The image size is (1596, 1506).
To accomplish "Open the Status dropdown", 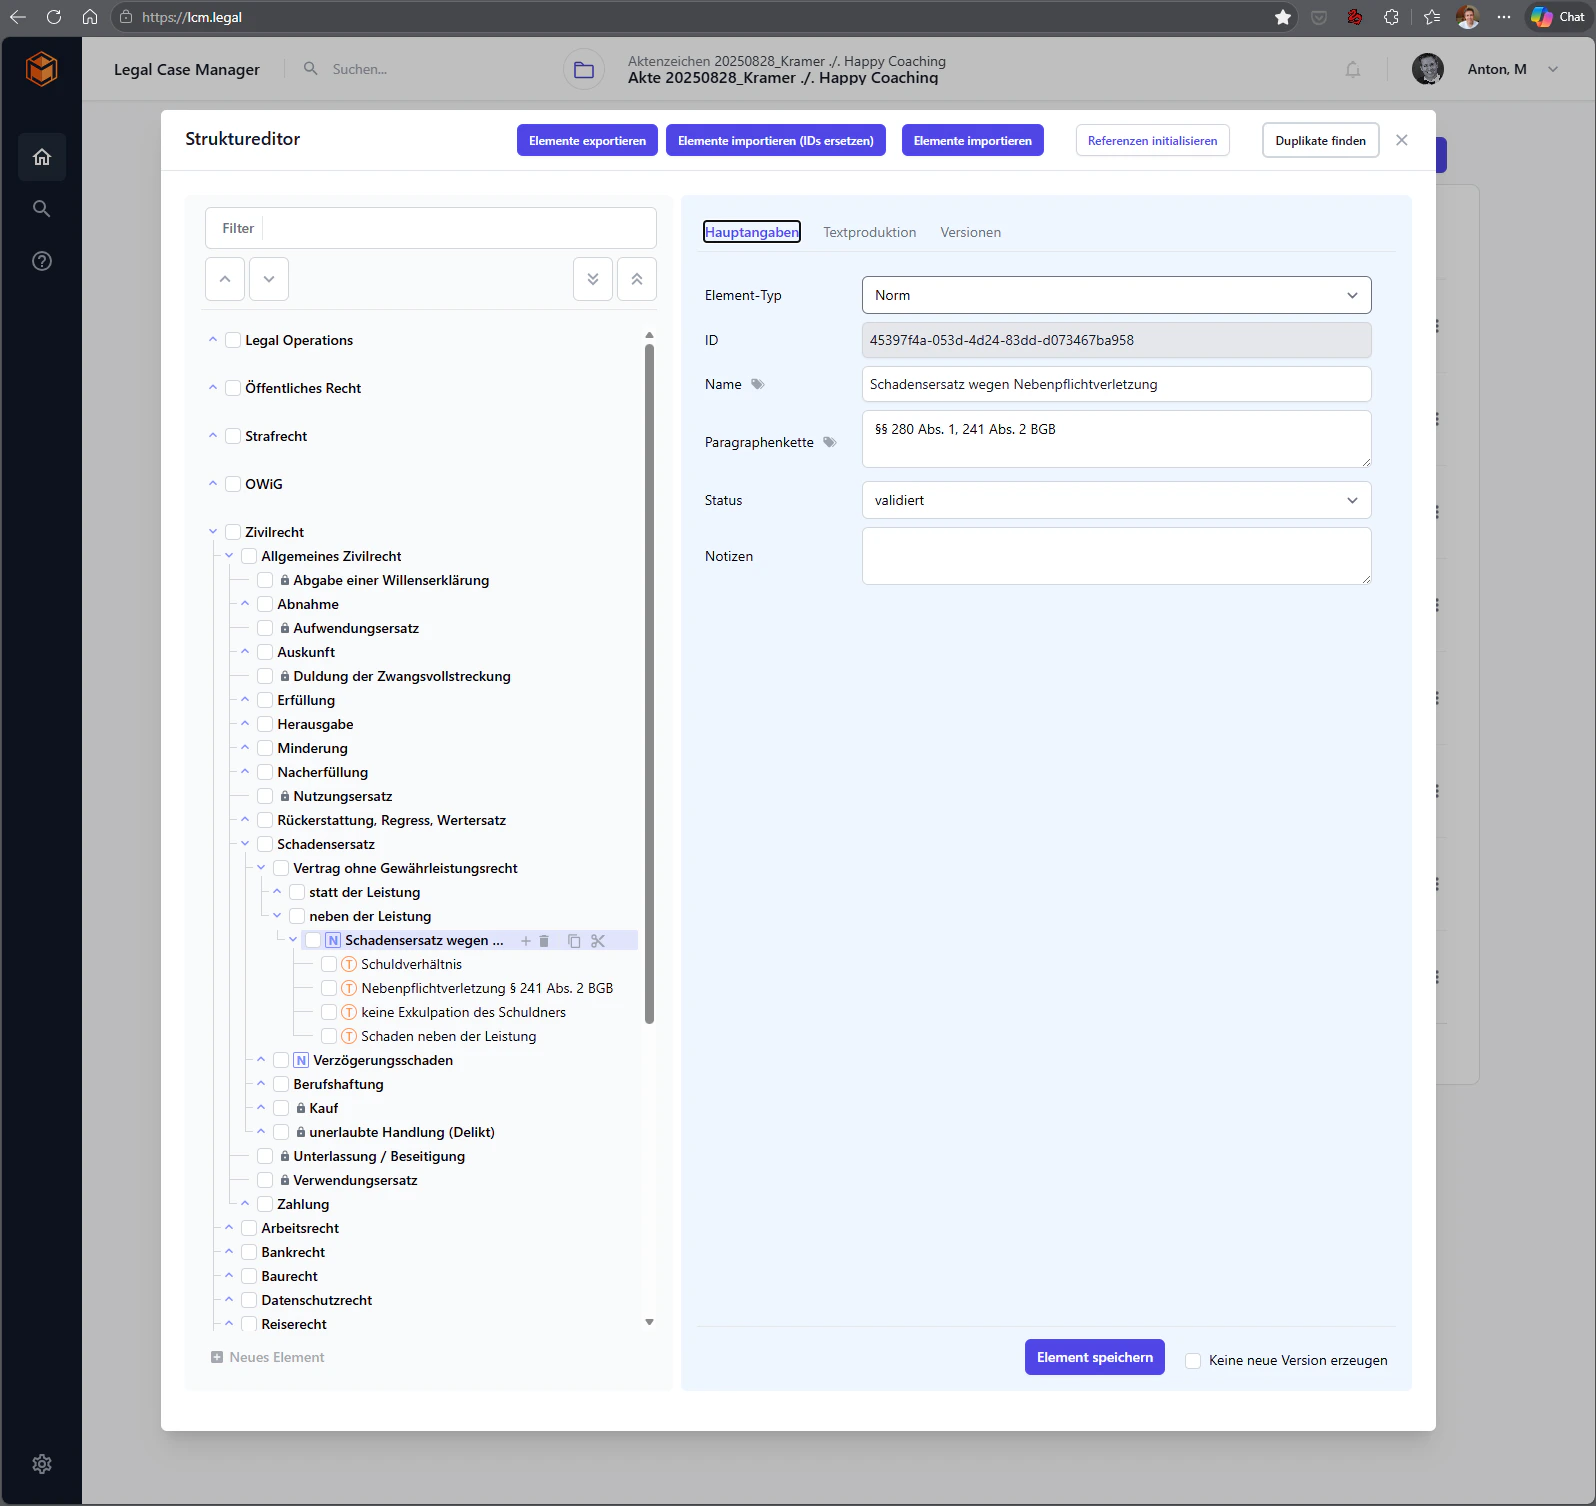I will coord(1116,500).
